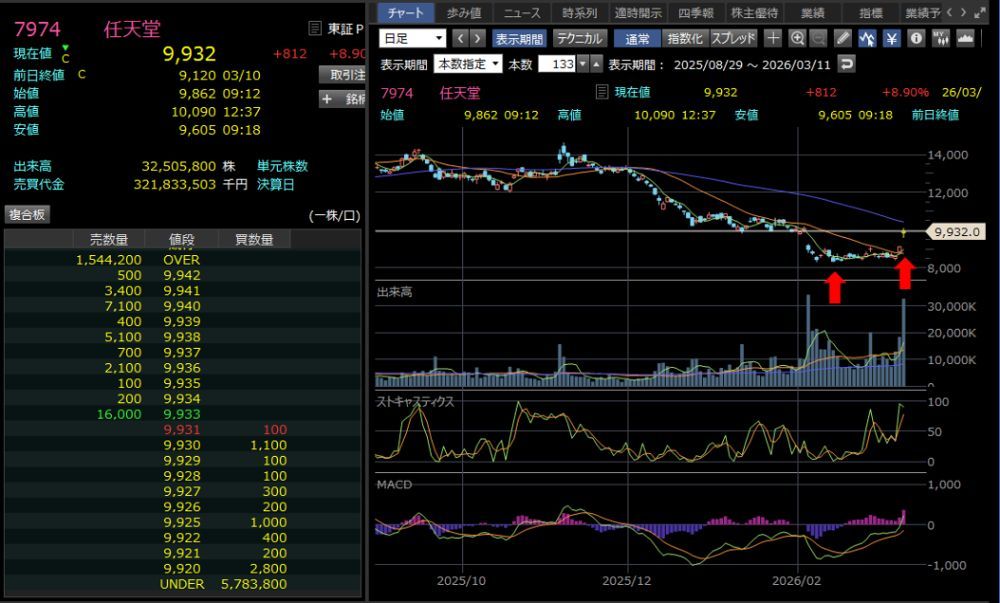Switch to the 歩み値 tab
This screenshot has height=603, width=1000.
click(x=464, y=13)
